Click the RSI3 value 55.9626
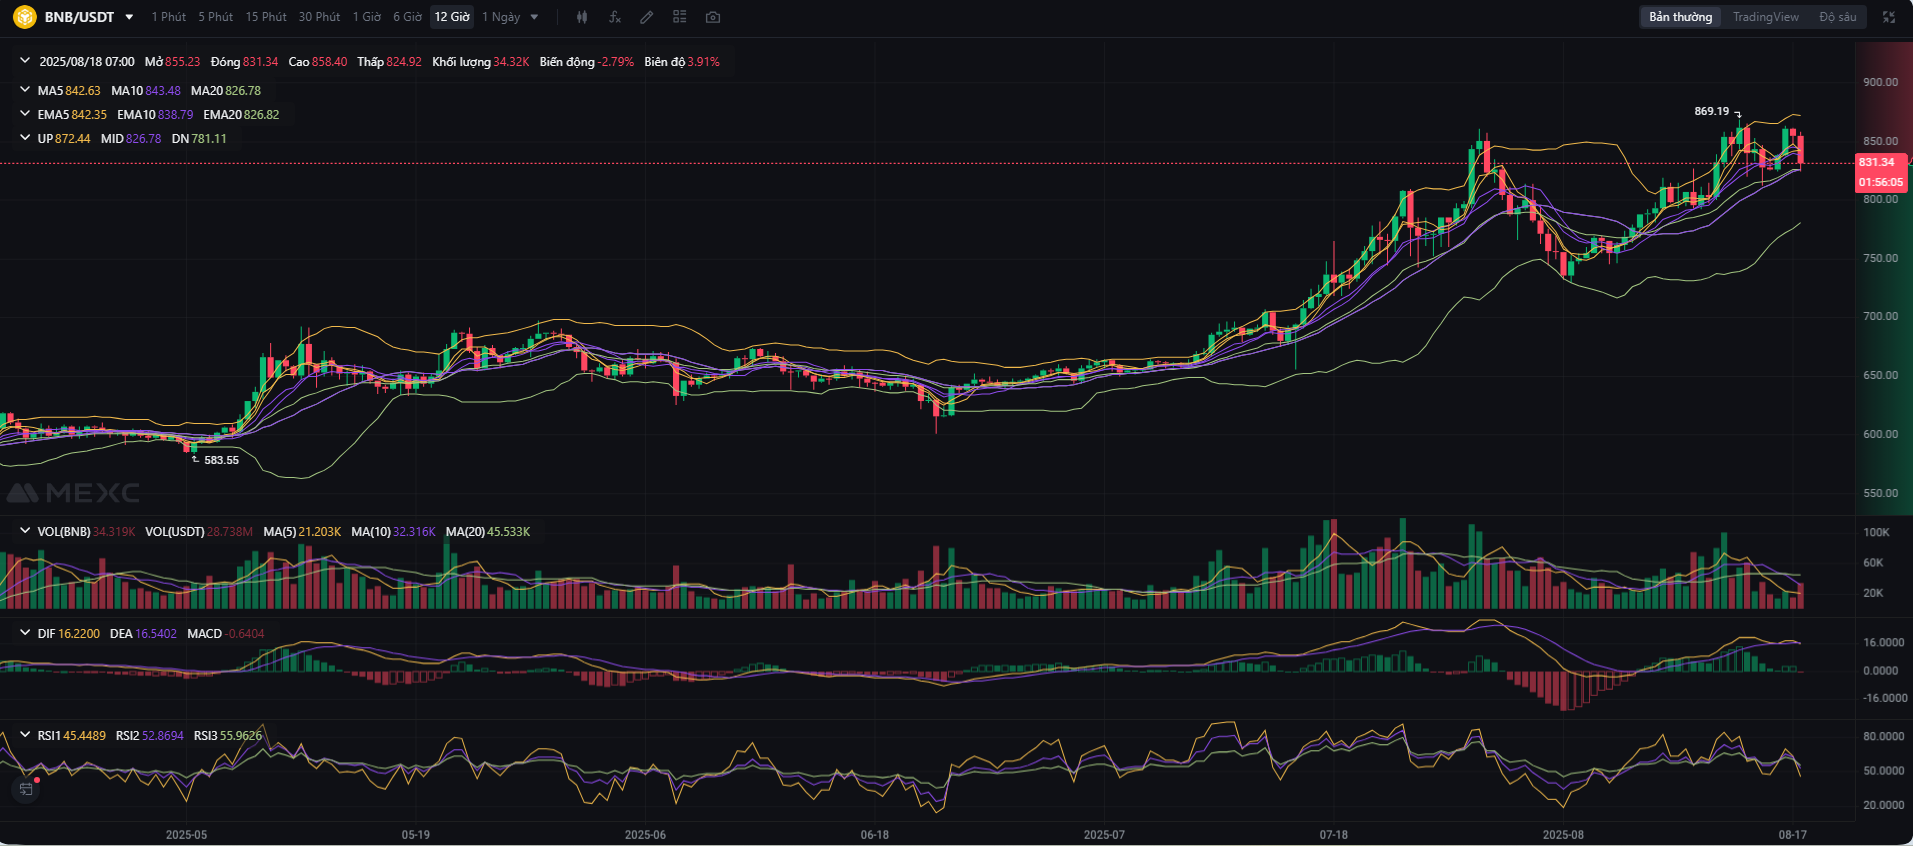The image size is (1913, 846). pos(241,735)
